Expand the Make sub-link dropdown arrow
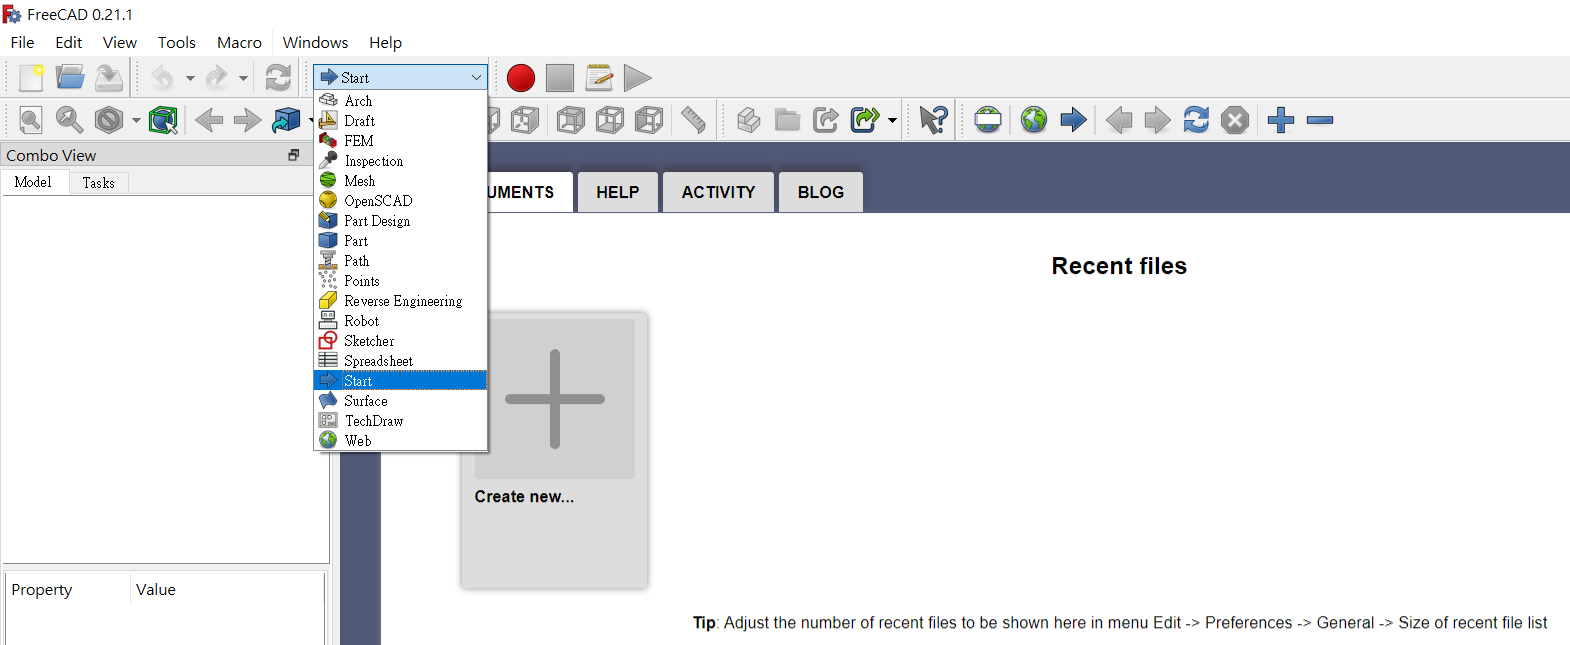 pos(892,120)
